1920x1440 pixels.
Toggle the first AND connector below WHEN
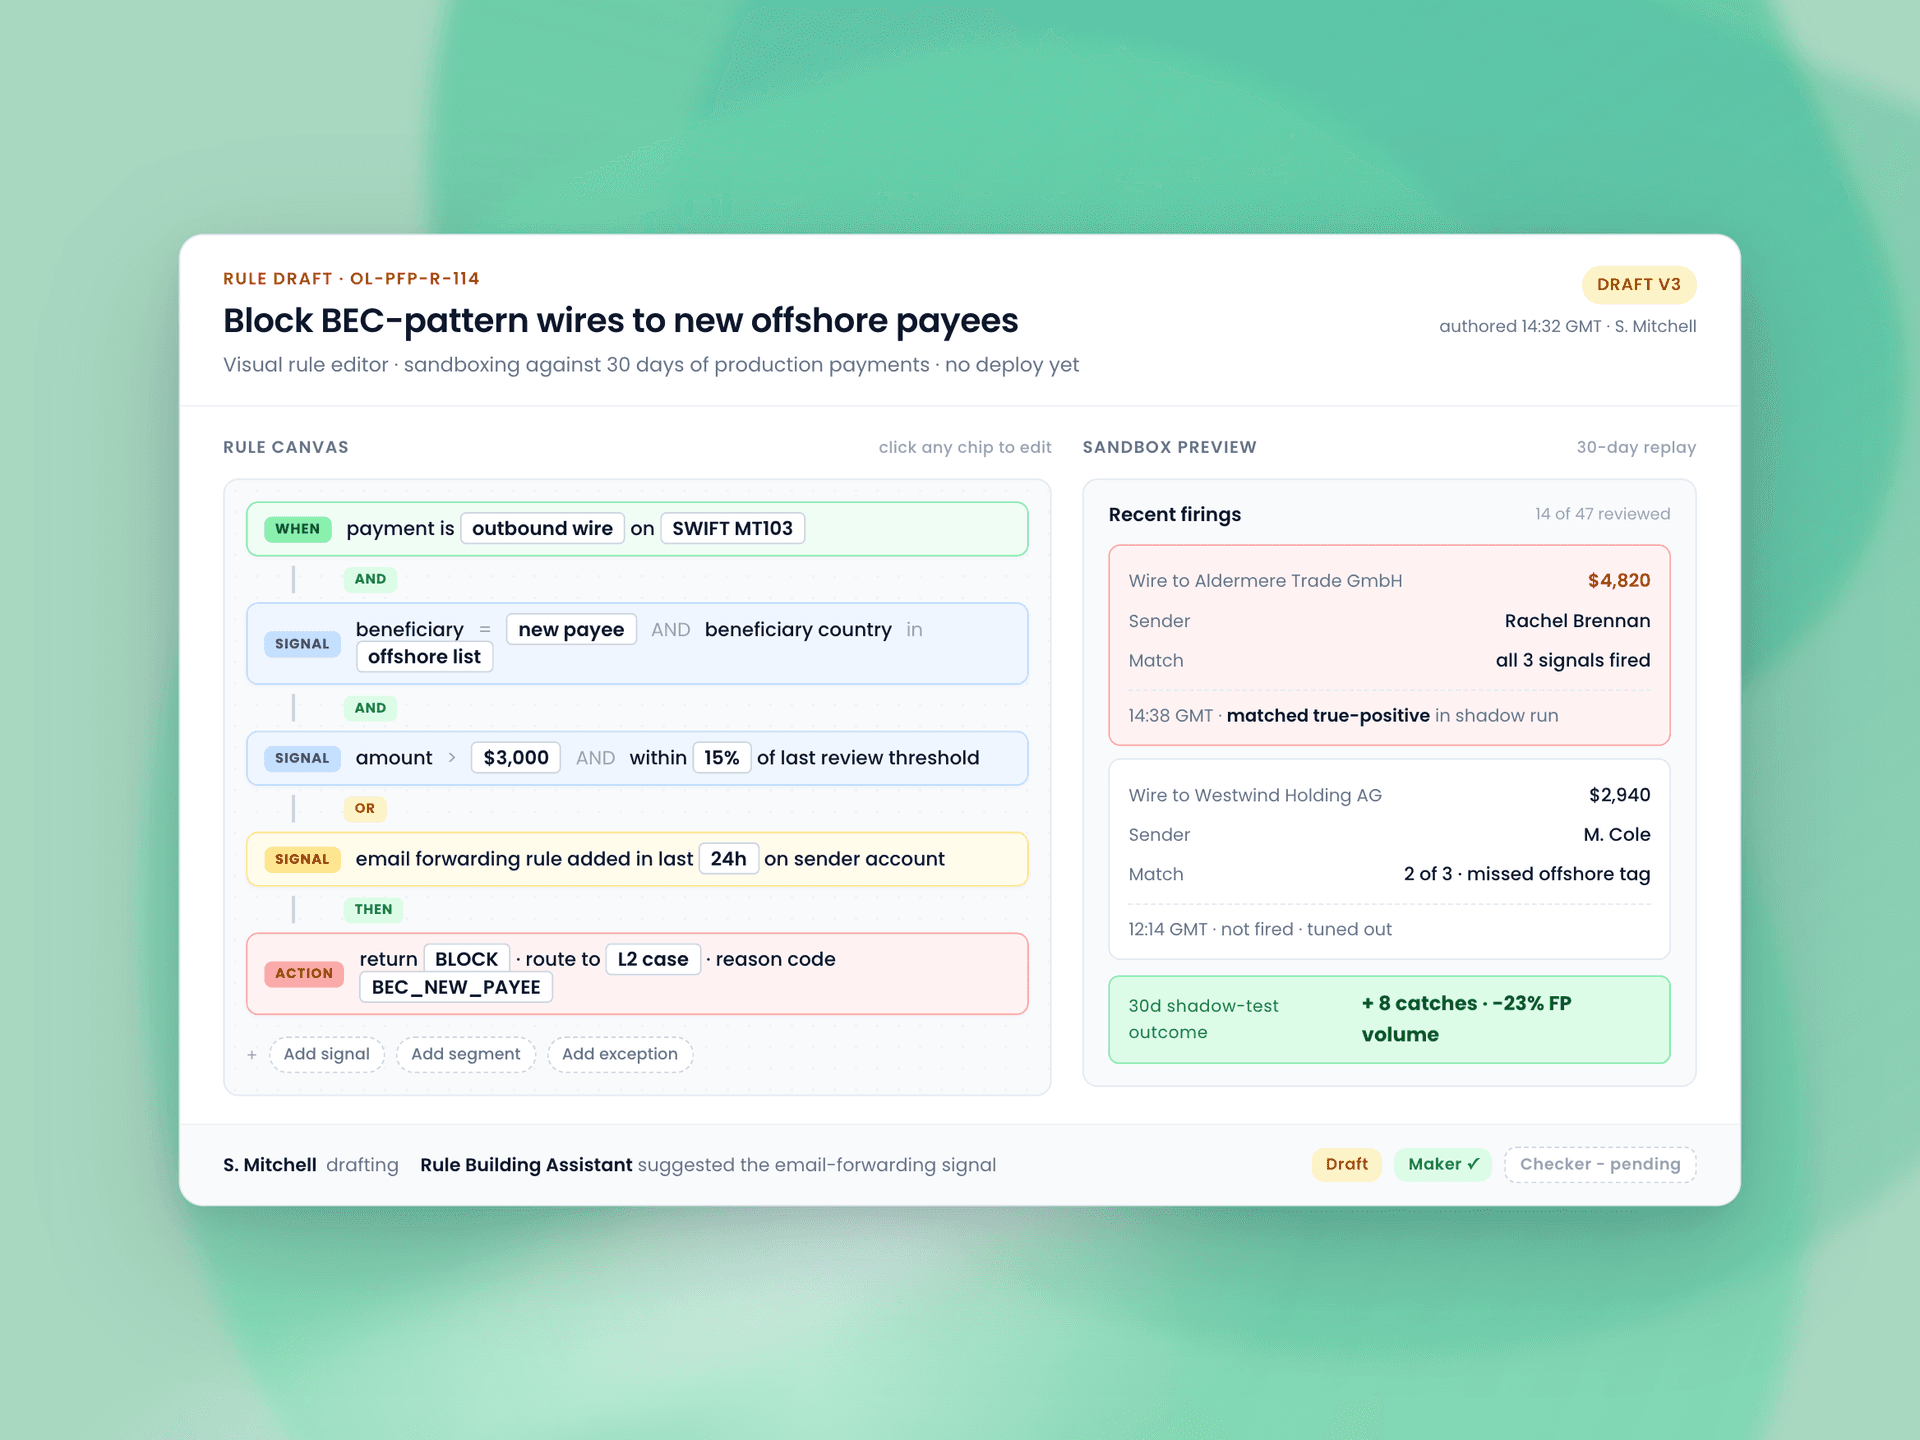coord(370,579)
